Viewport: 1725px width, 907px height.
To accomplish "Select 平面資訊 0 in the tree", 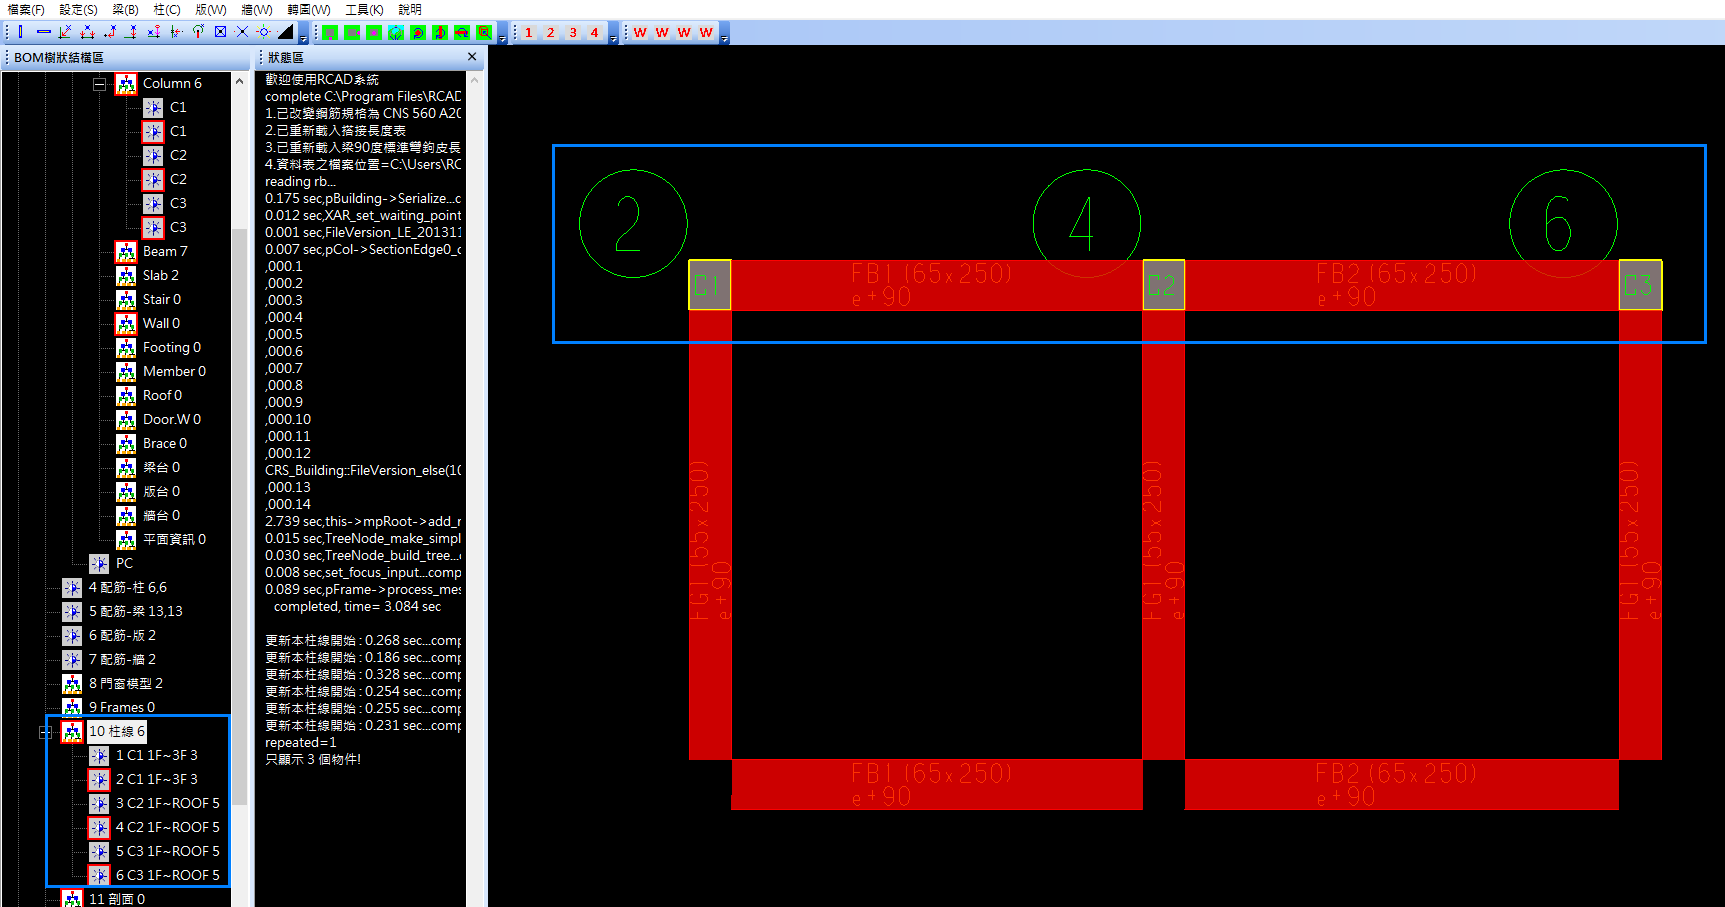I will [174, 539].
